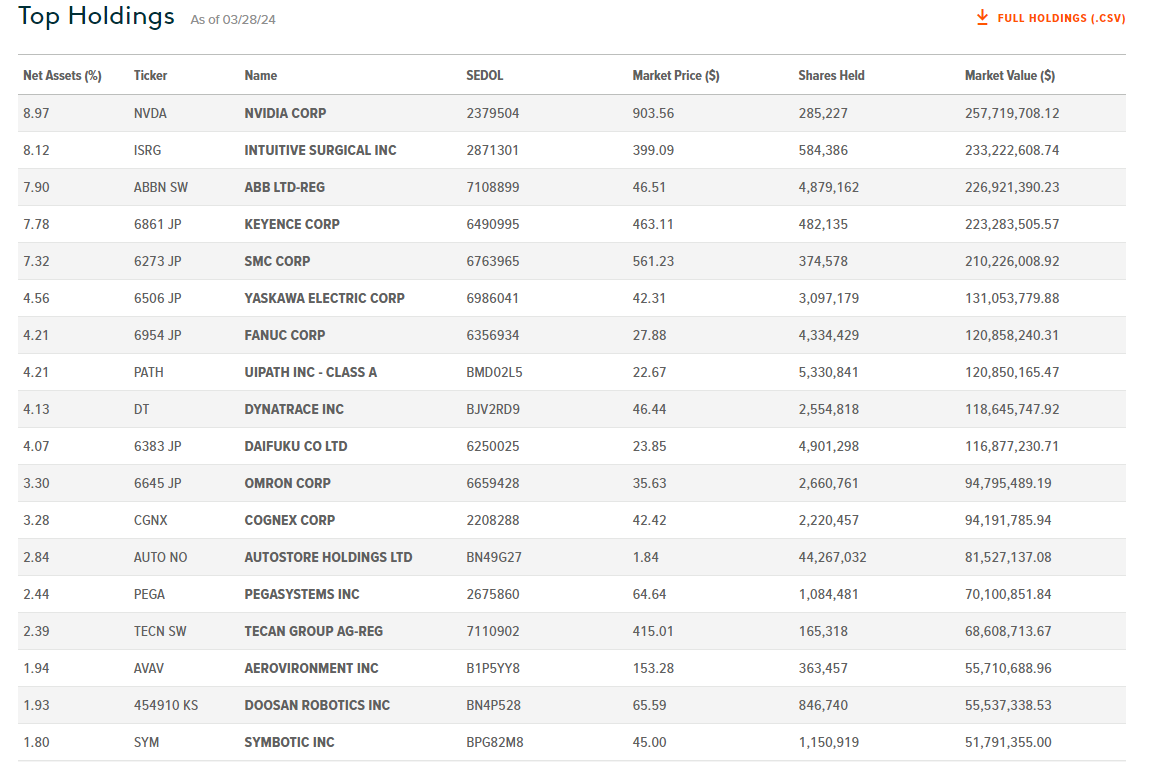Click the As of 03/28/24 date text
The image size is (1157, 762).
click(x=233, y=20)
